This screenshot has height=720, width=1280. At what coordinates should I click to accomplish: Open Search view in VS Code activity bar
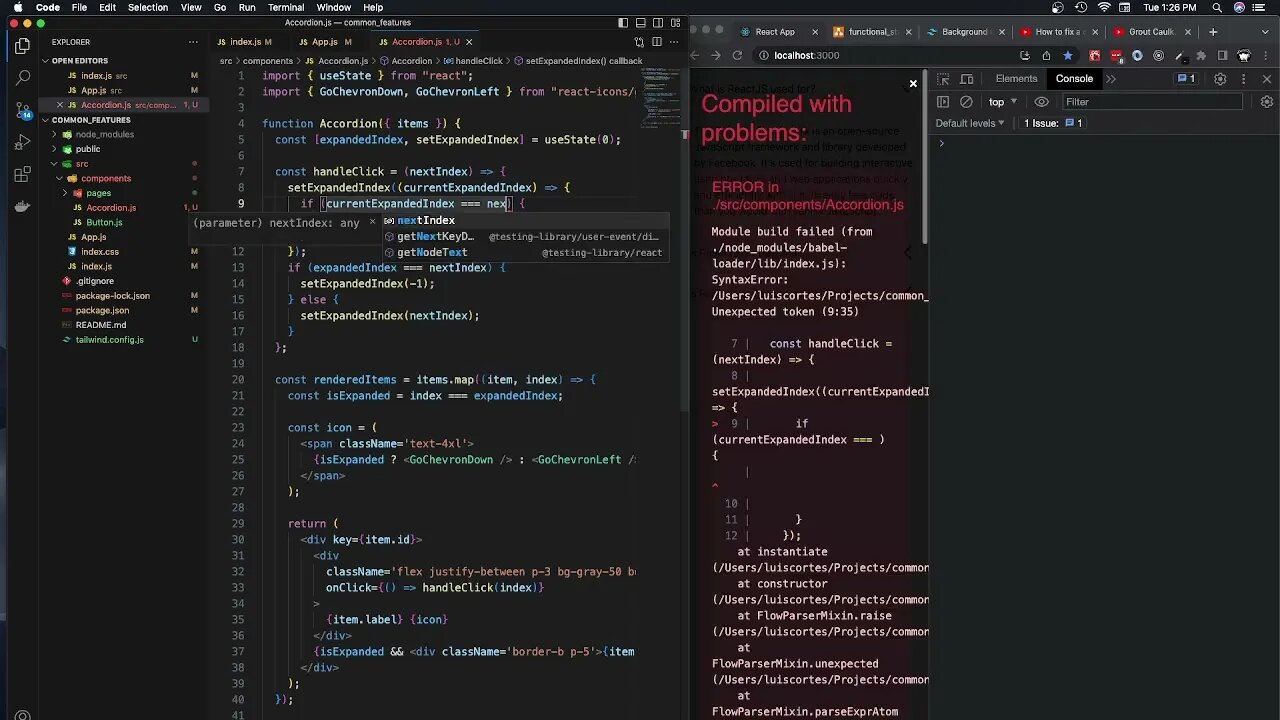[22, 78]
